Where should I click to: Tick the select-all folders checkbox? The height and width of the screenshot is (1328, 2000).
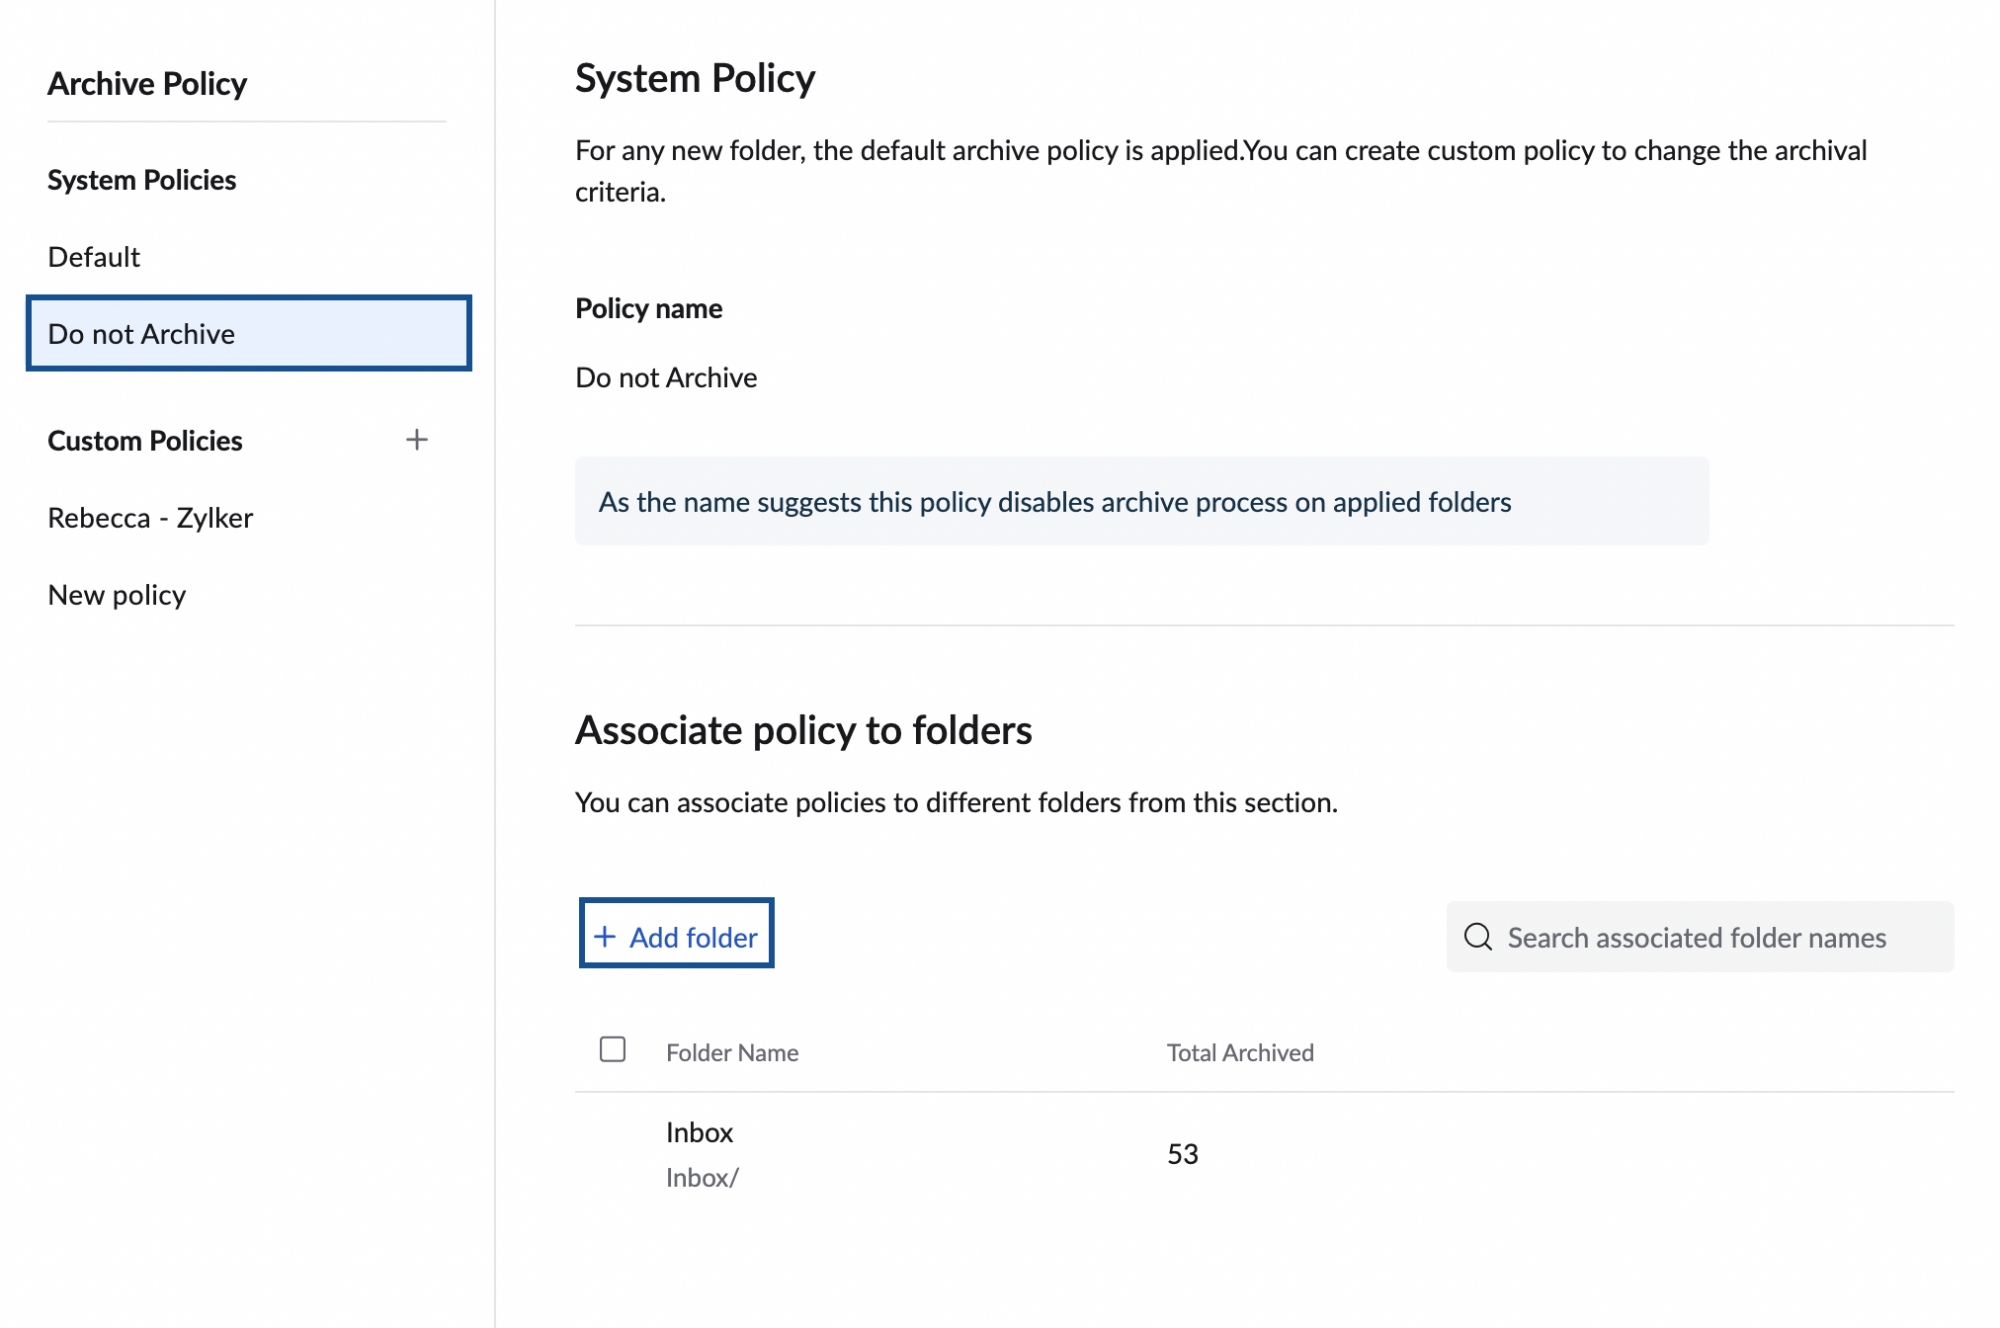pyautogui.click(x=612, y=1049)
